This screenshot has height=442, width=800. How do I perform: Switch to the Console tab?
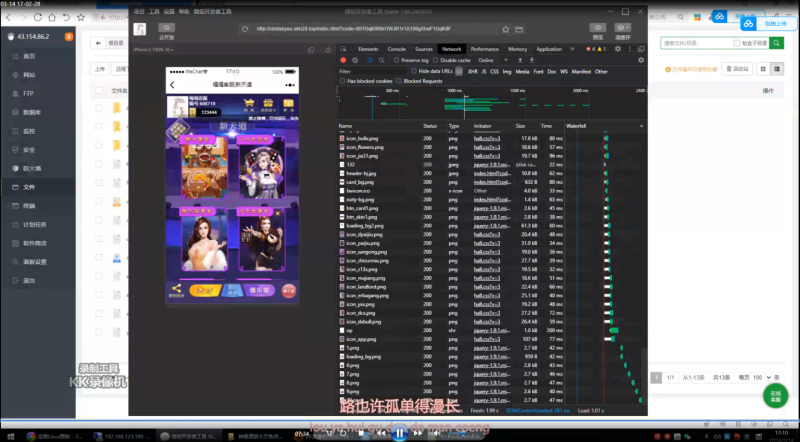click(396, 49)
